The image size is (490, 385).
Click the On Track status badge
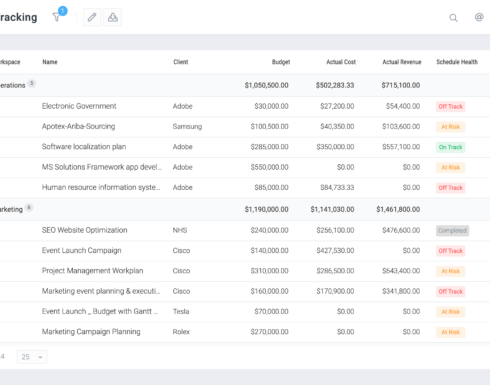pyautogui.click(x=450, y=147)
